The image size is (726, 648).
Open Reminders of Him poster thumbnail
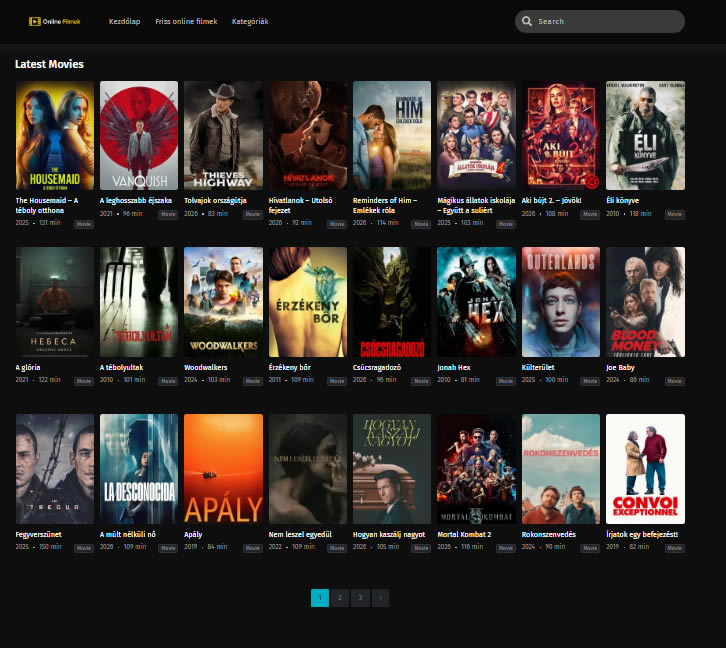[392, 136]
